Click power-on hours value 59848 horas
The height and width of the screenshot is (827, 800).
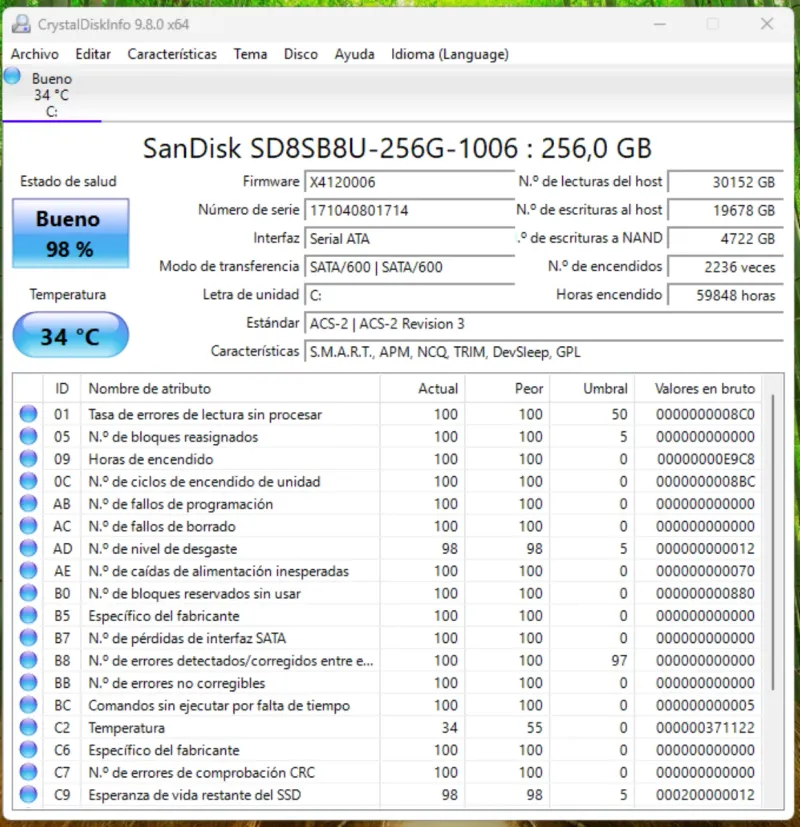click(725, 295)
